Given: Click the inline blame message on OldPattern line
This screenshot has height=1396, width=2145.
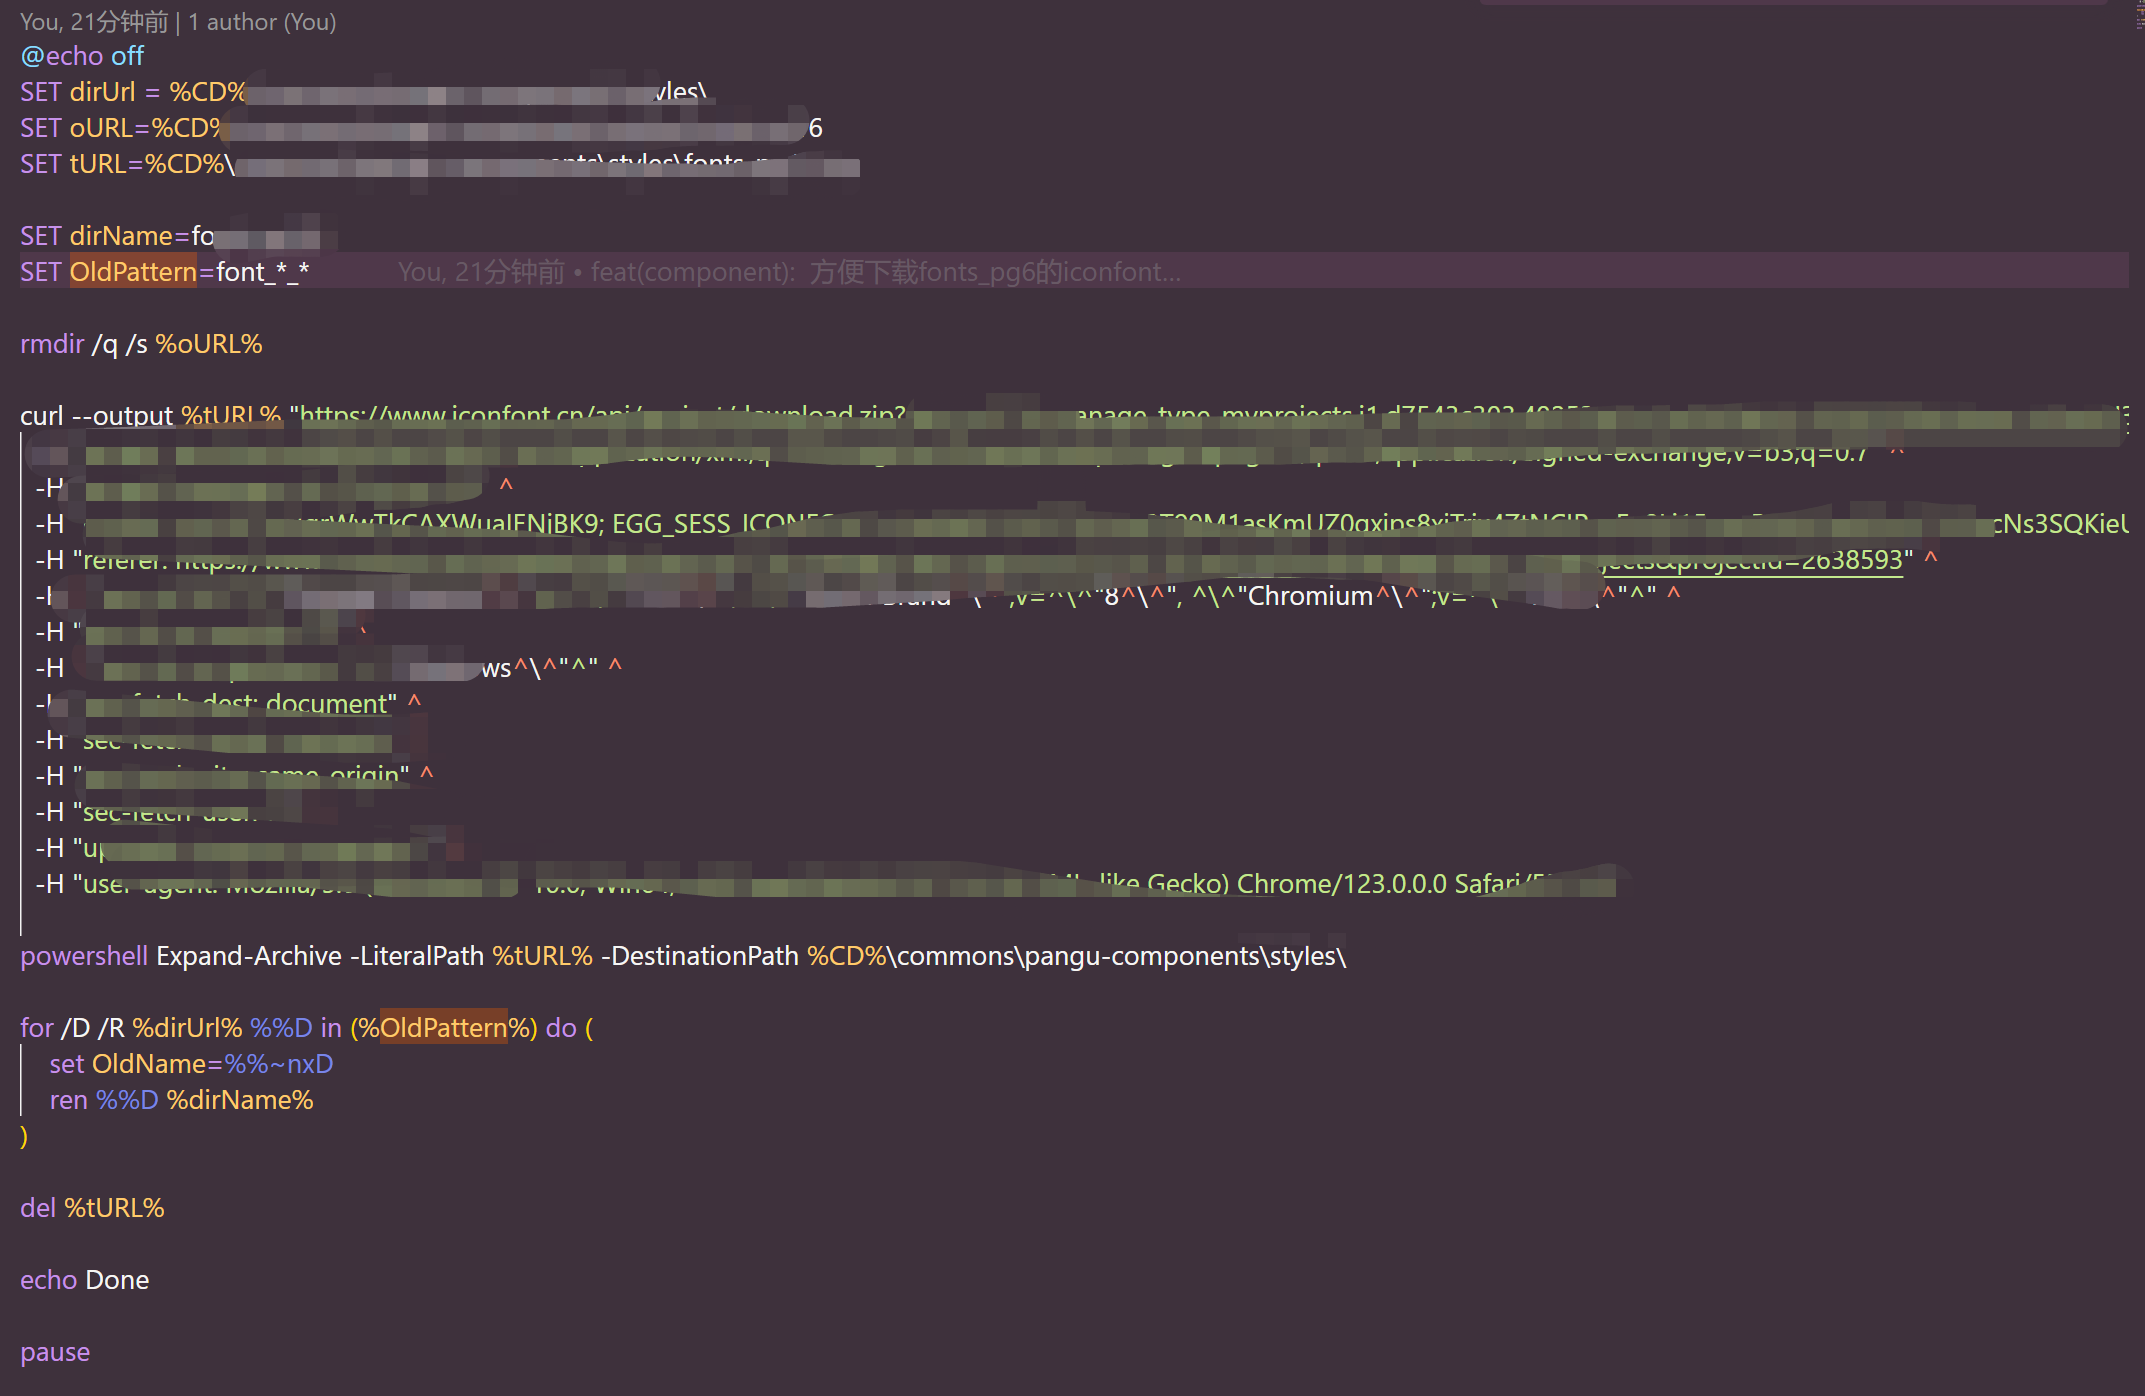Looking at the screenshot, I should pyautogui.click(x=788, y=272).
